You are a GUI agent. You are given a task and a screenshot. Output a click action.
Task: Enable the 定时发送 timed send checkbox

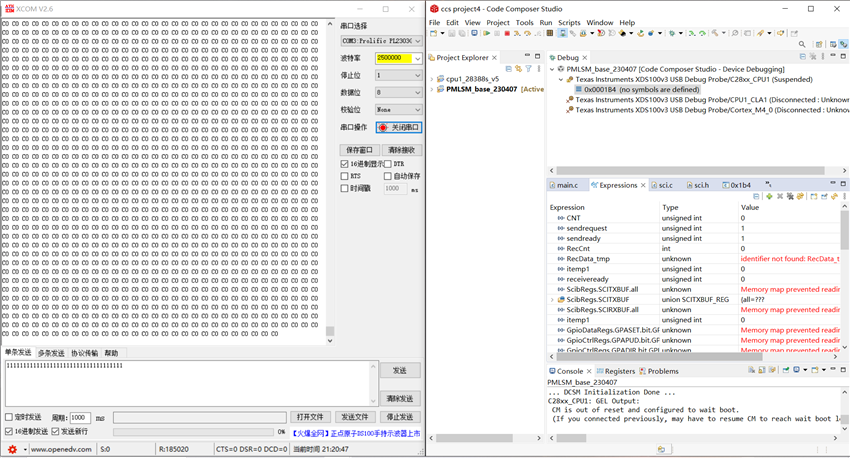(9, 417)
